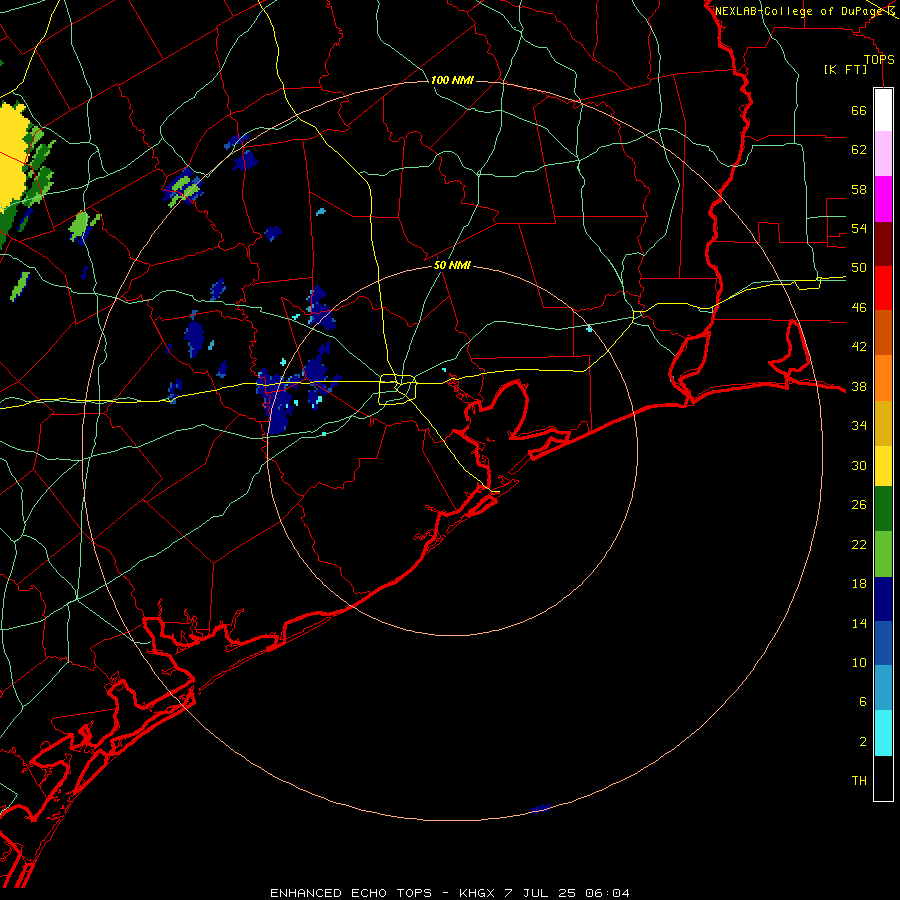This screenshot has height=900, width=900.
Task: Click the '30' legend scale label
Action: click(x=859, y=465)
